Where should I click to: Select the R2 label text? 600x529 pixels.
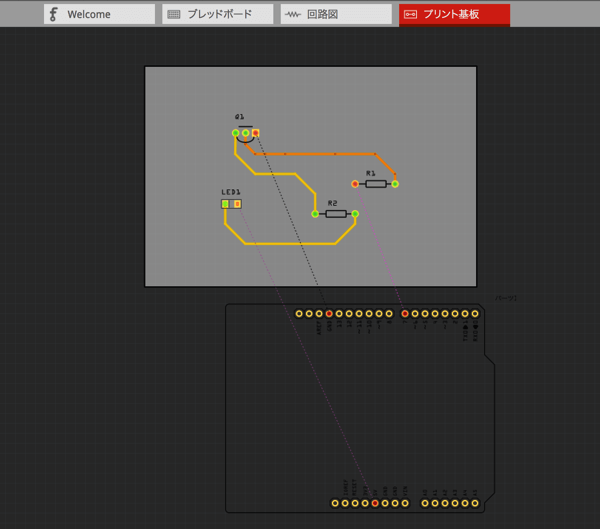tap(332, 203)
